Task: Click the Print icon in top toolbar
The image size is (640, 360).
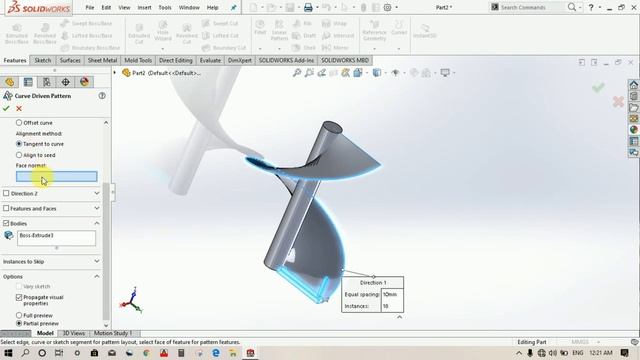Action: 308,7
